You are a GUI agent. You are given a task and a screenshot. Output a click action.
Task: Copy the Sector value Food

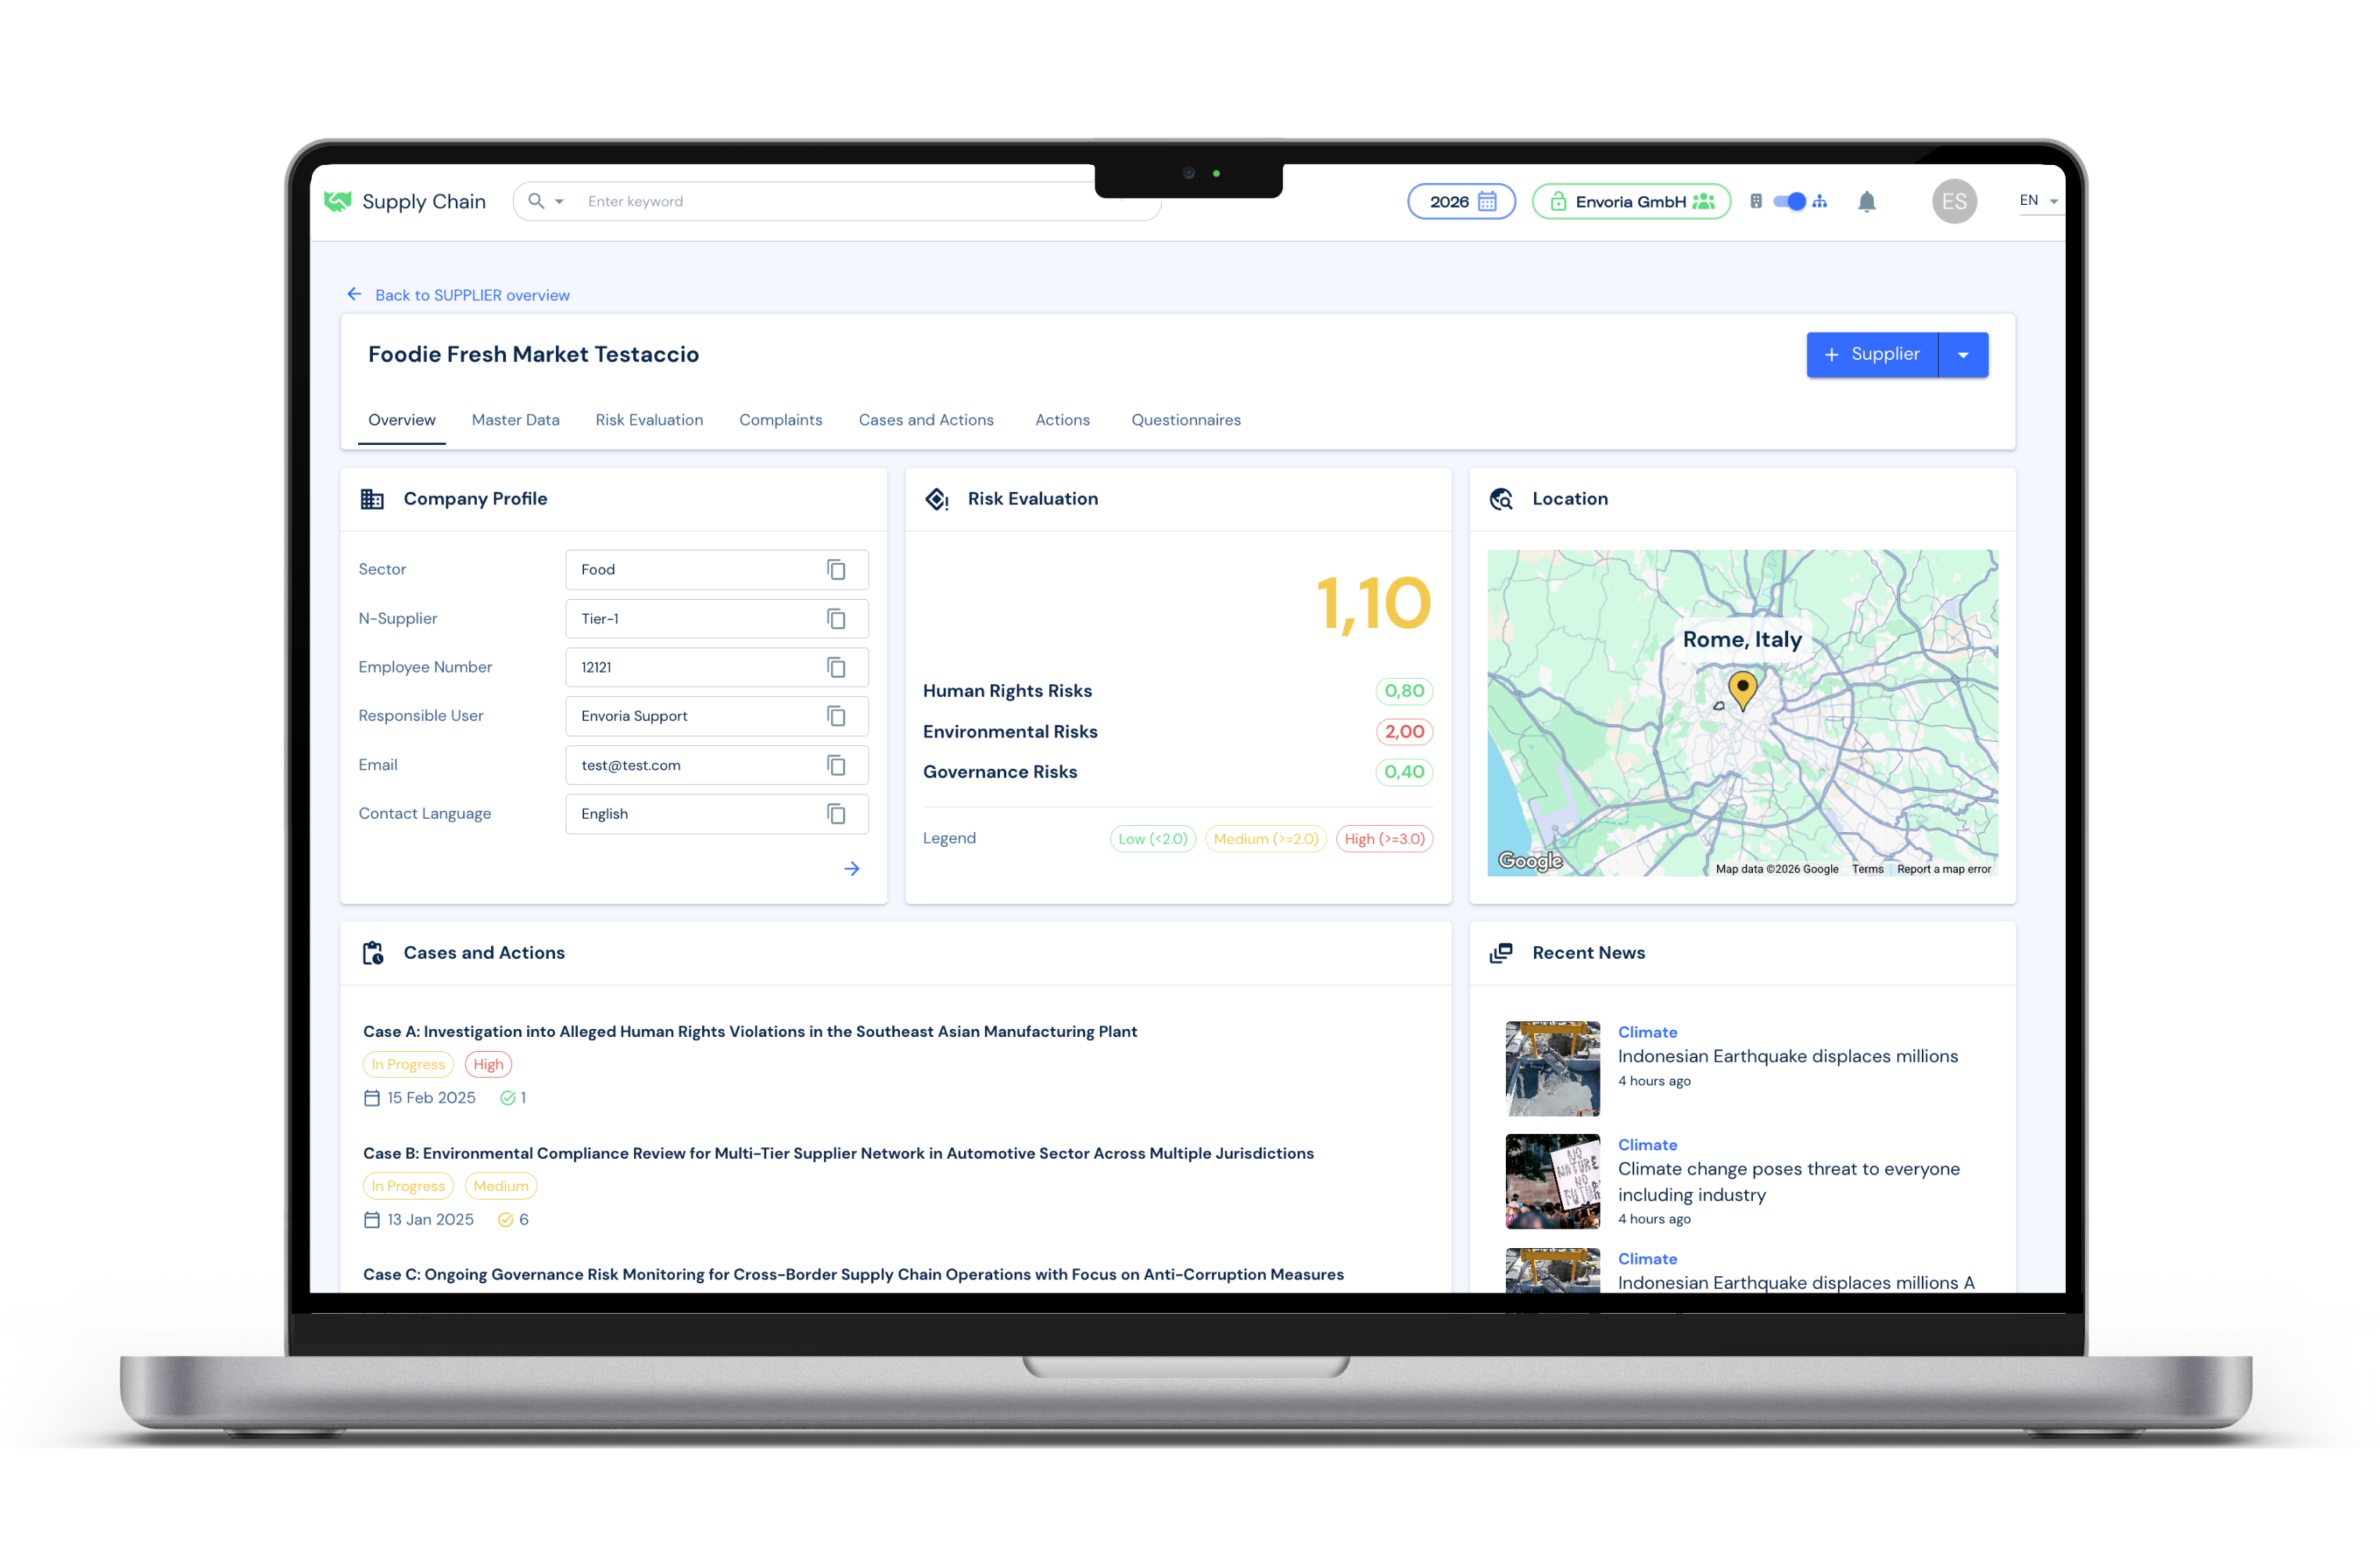click(837, 570)
